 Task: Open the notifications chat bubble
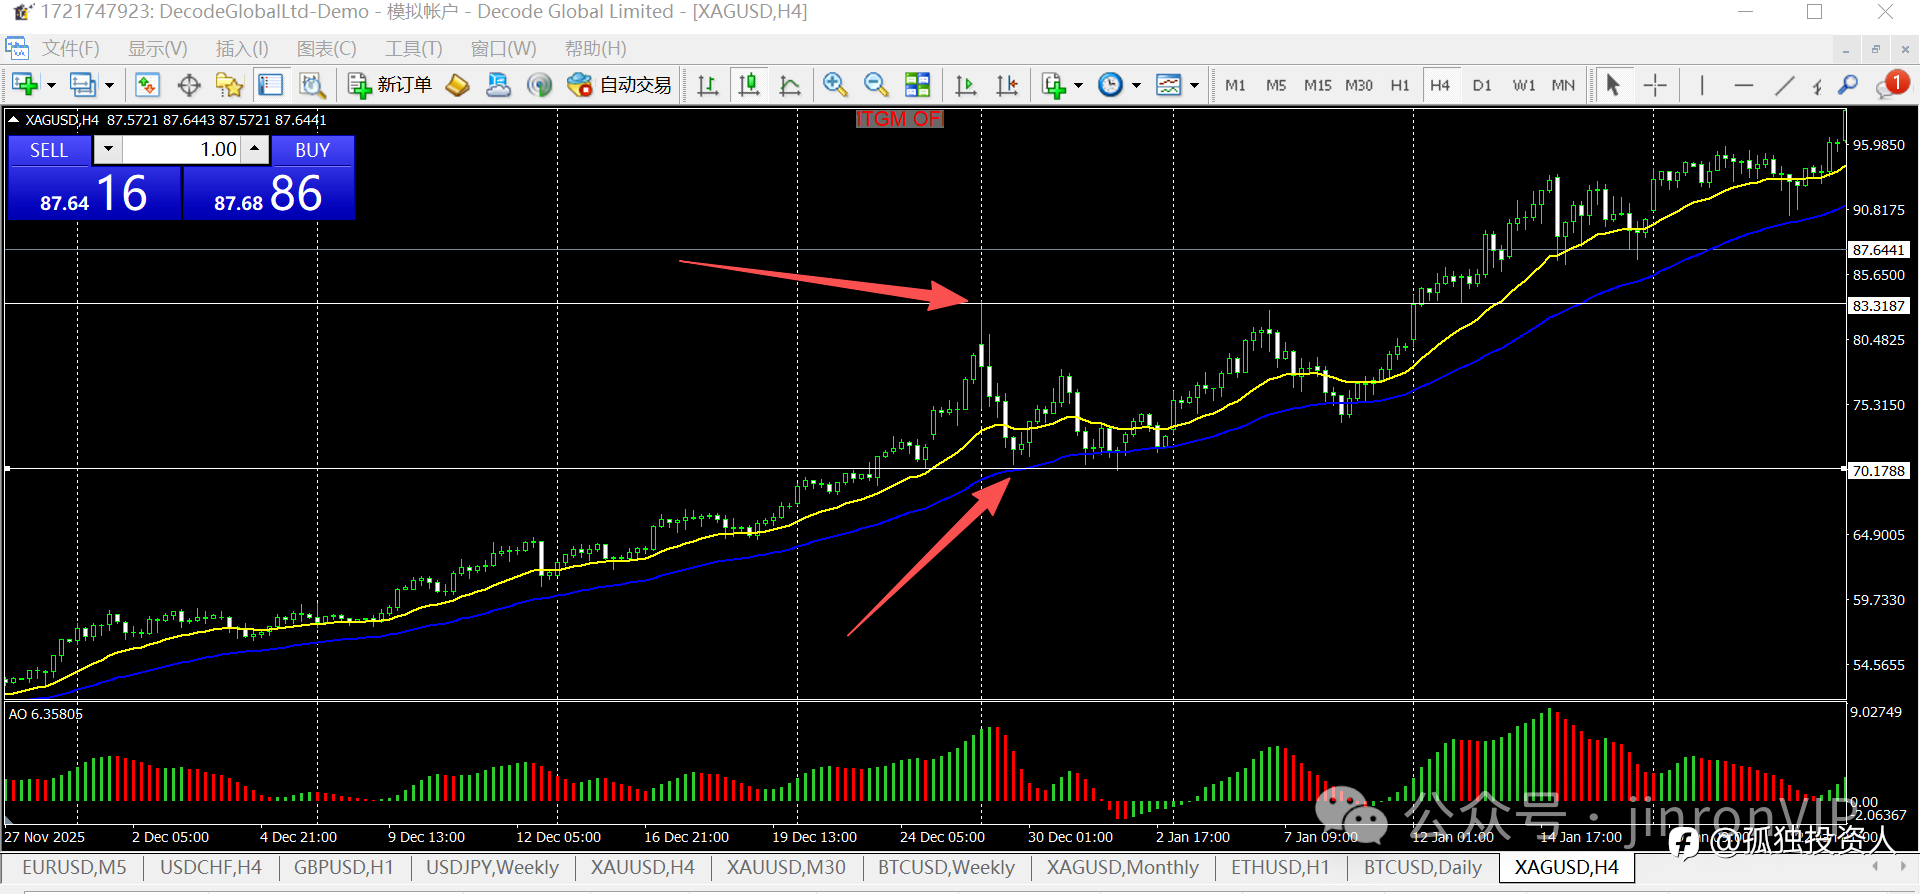pyautogui.click(x=1891, y=85)
